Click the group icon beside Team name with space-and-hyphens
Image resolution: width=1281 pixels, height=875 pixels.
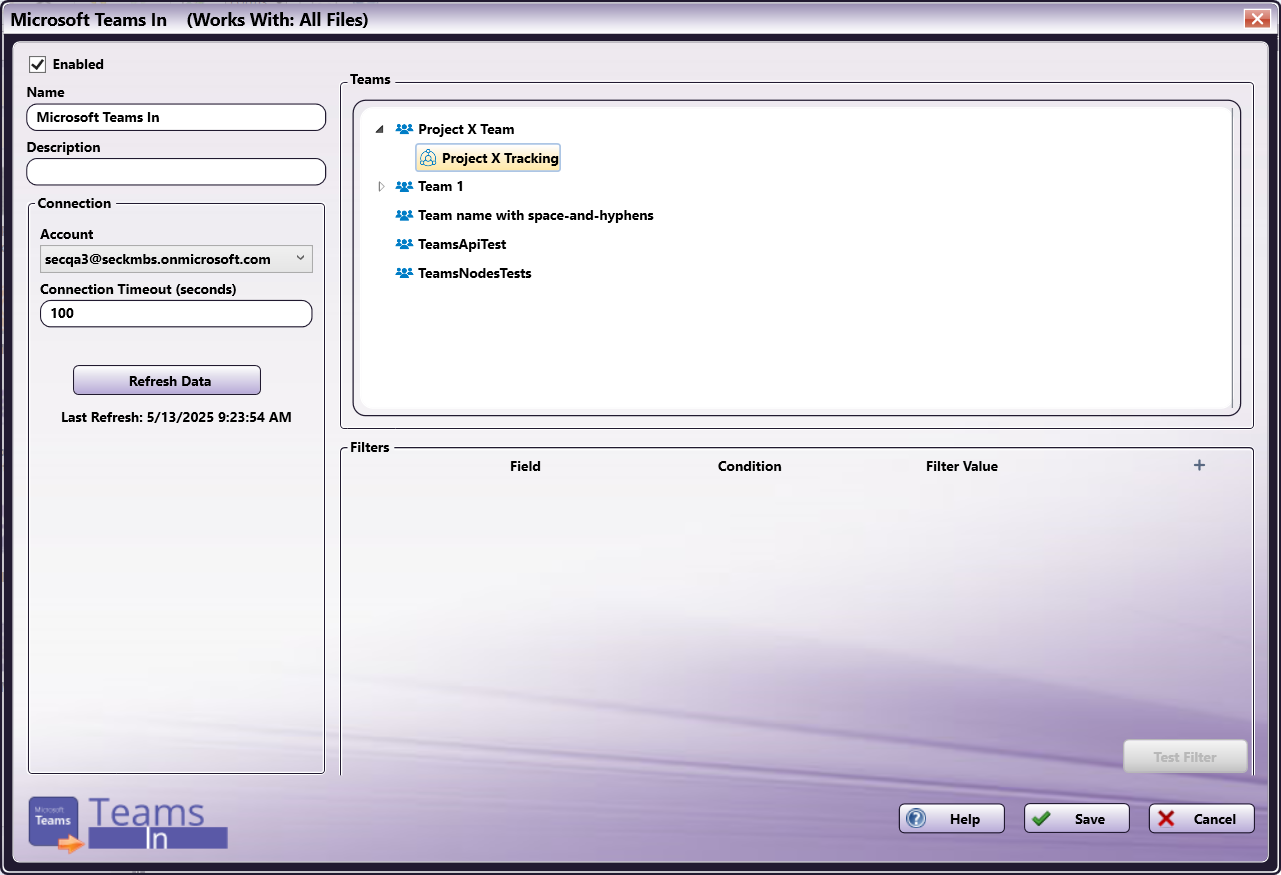click(x=404, y=215)
